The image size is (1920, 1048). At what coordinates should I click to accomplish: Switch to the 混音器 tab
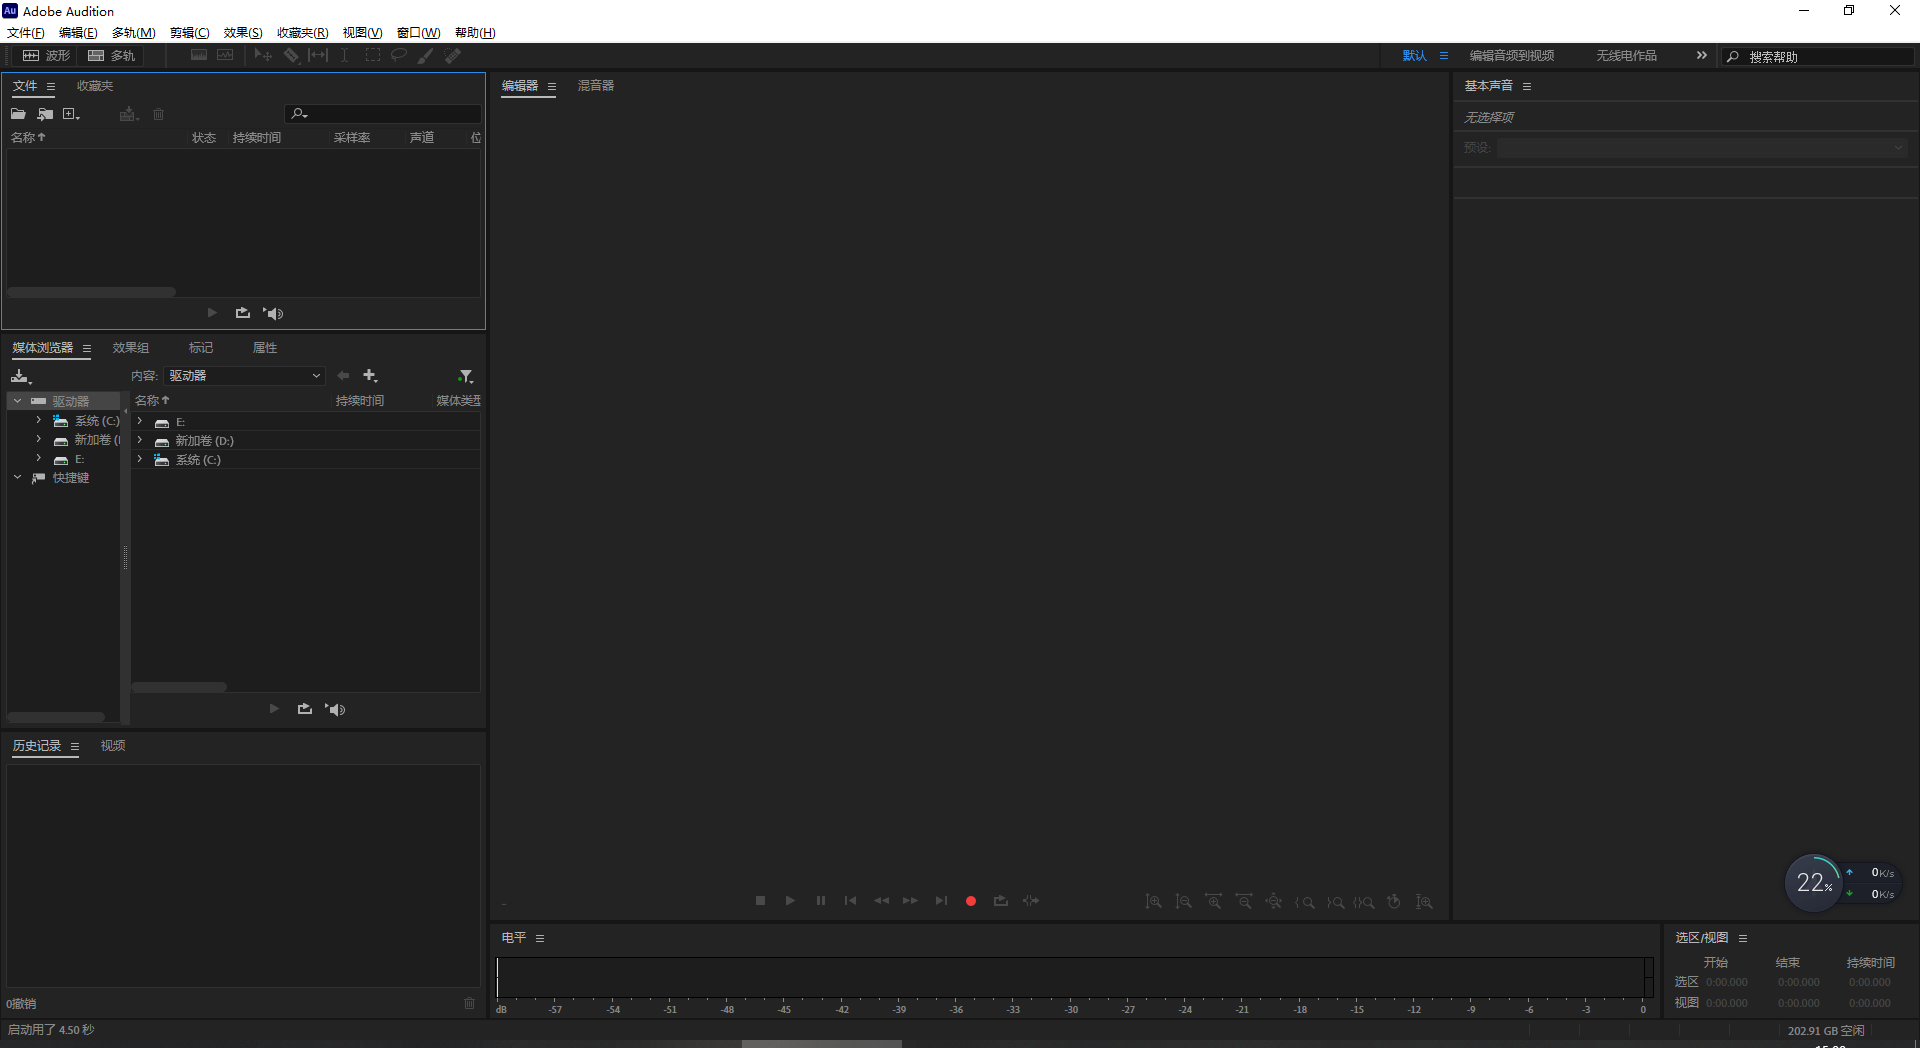click(x=595, y=86)
